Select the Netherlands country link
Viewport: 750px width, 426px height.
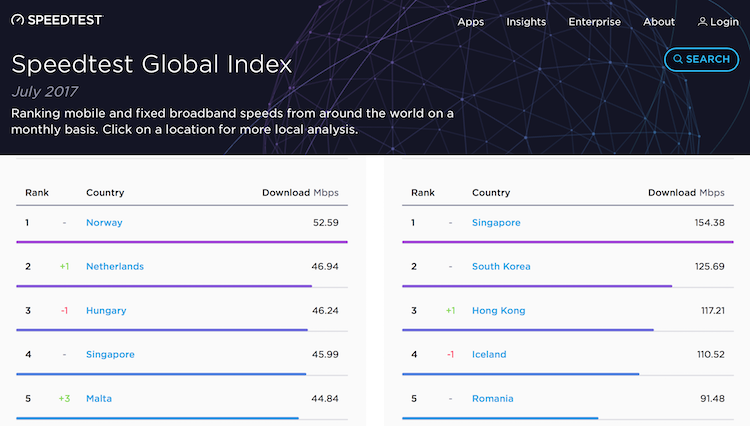(x=114, y=267)
